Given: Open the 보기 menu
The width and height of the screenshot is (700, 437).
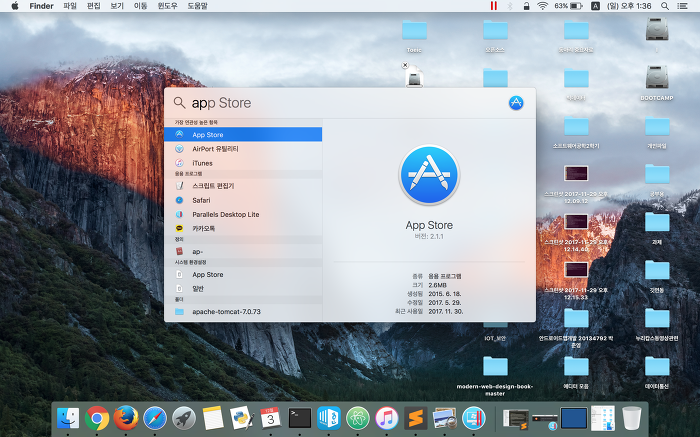Looking at the screenshot, I should pyautogui.click(x=117, y=6).
